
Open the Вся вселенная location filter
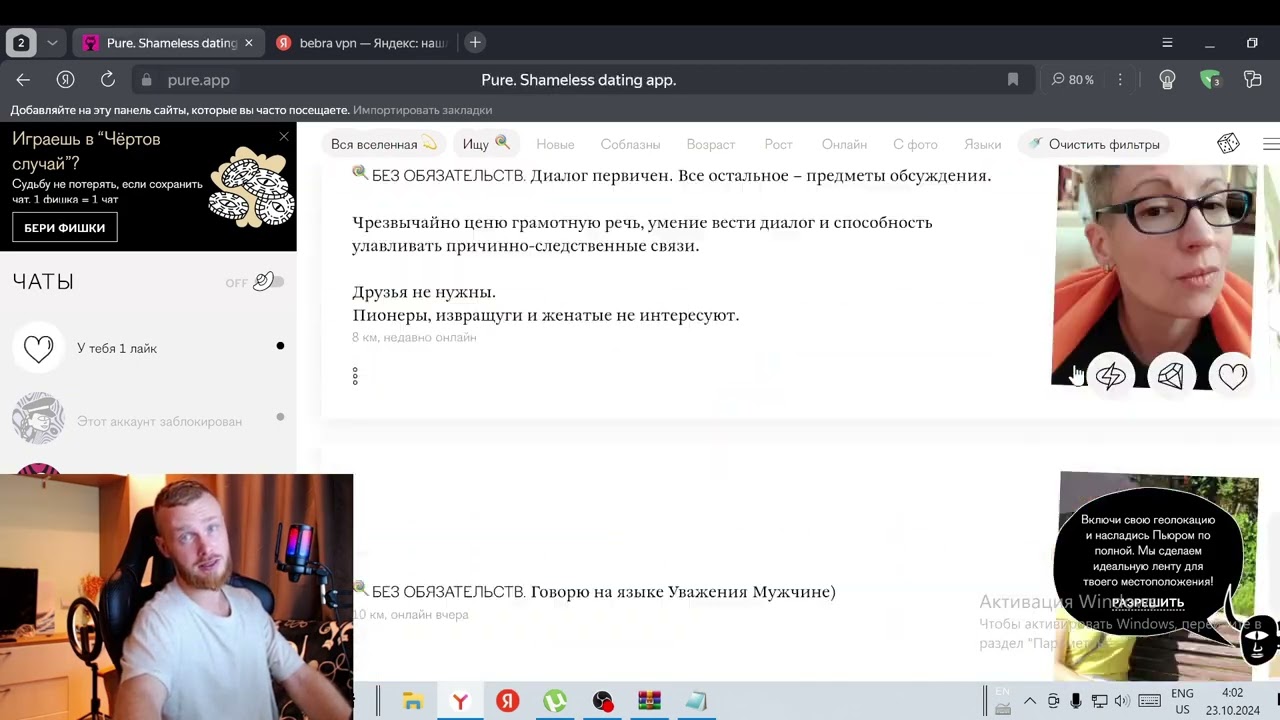point(384,144)
